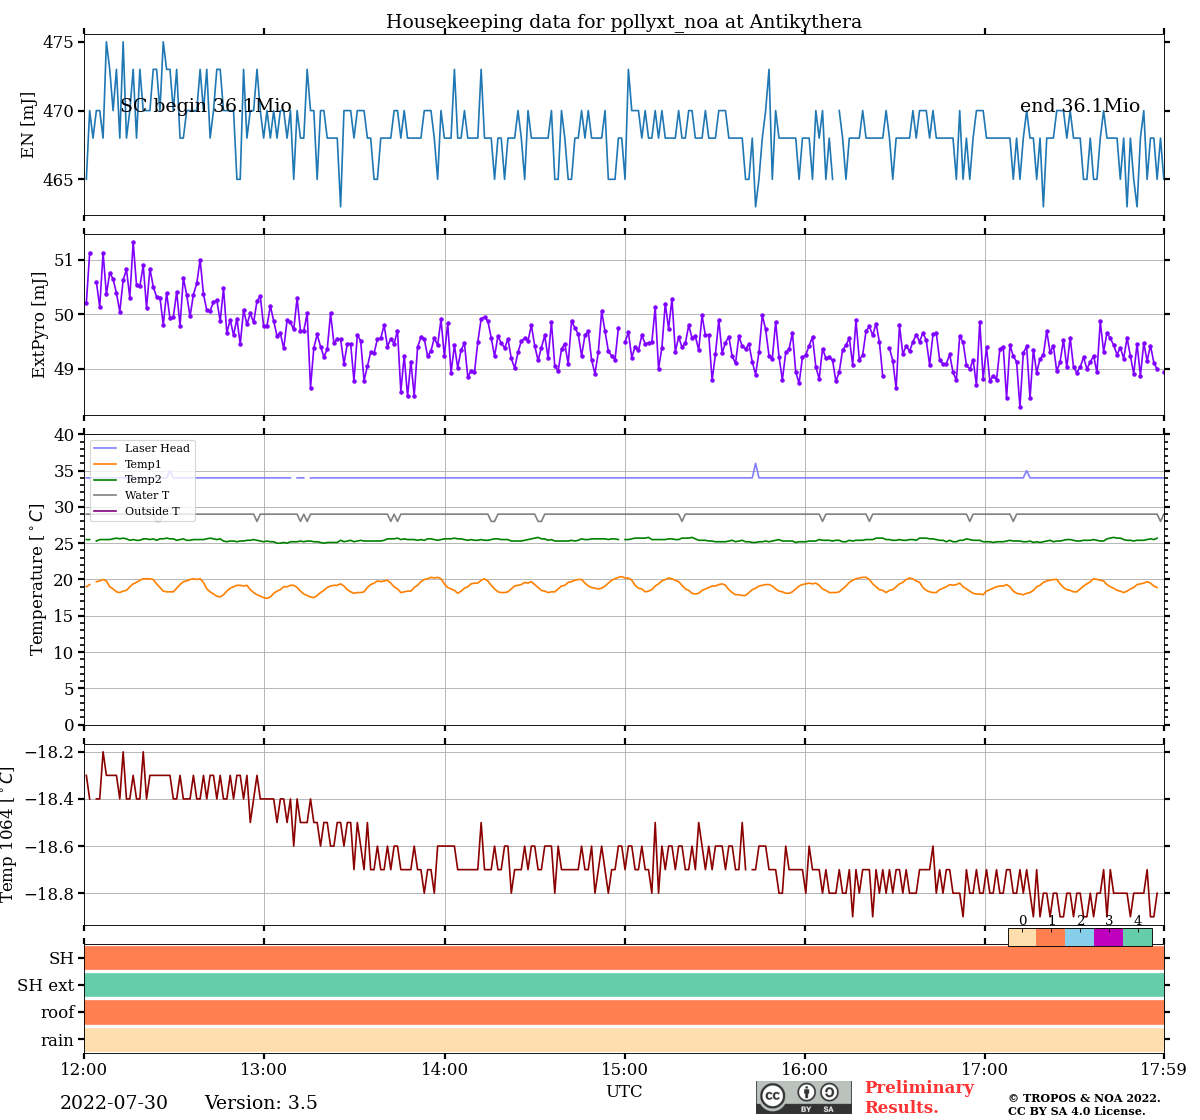Click the Creative Commons CC circle icon
Image resolution: width=1200 pixels, height=1120 pixels.
click(x=773, y=1095)
